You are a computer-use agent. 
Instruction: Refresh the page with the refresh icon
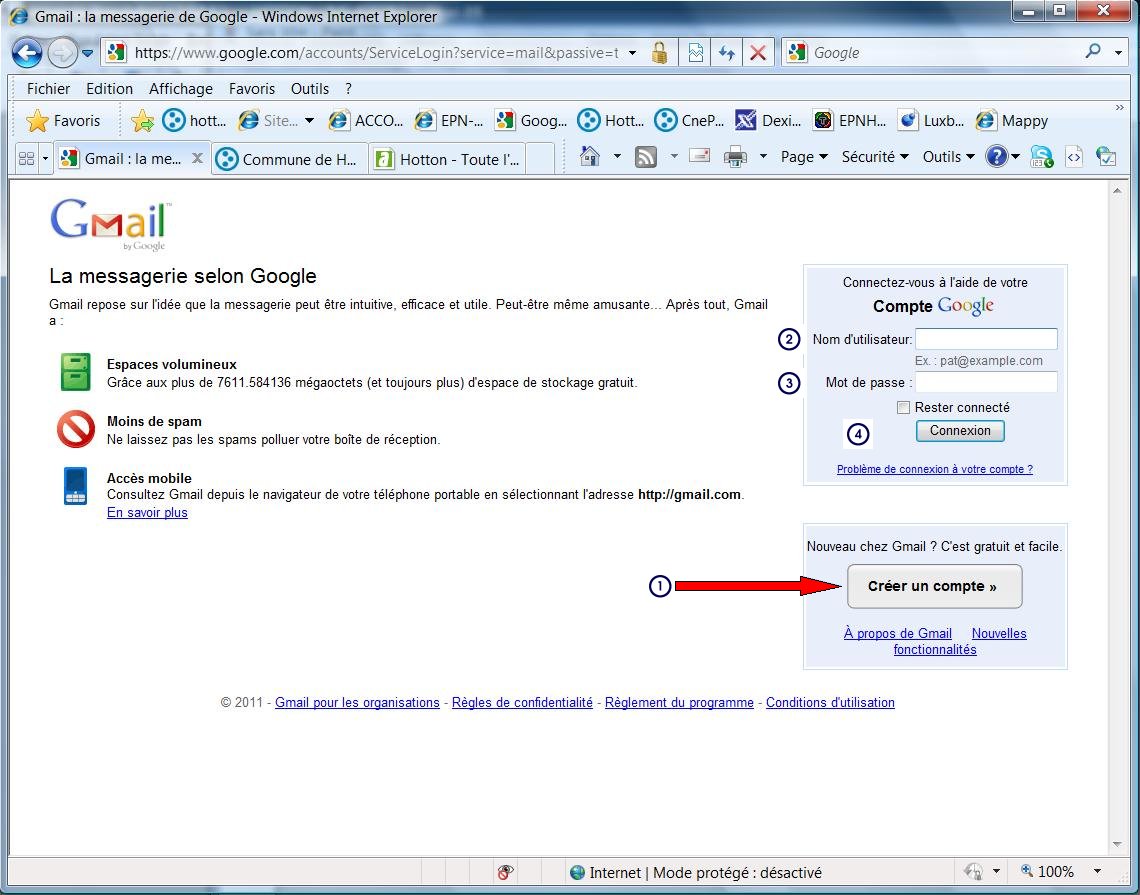click(726, 52)
